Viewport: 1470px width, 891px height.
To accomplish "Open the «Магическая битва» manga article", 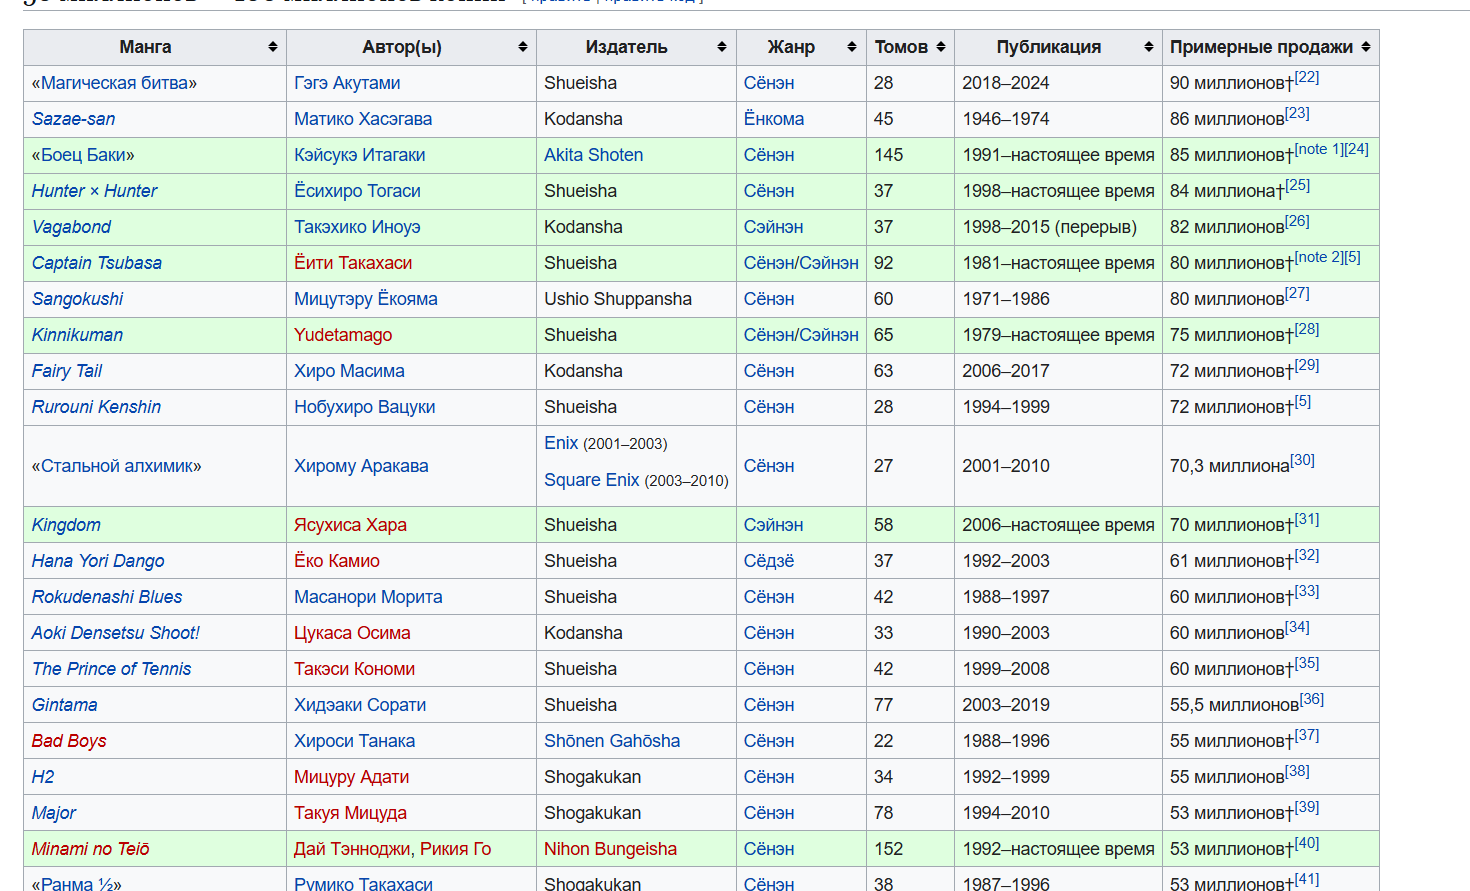I will (x=114, y=83).
